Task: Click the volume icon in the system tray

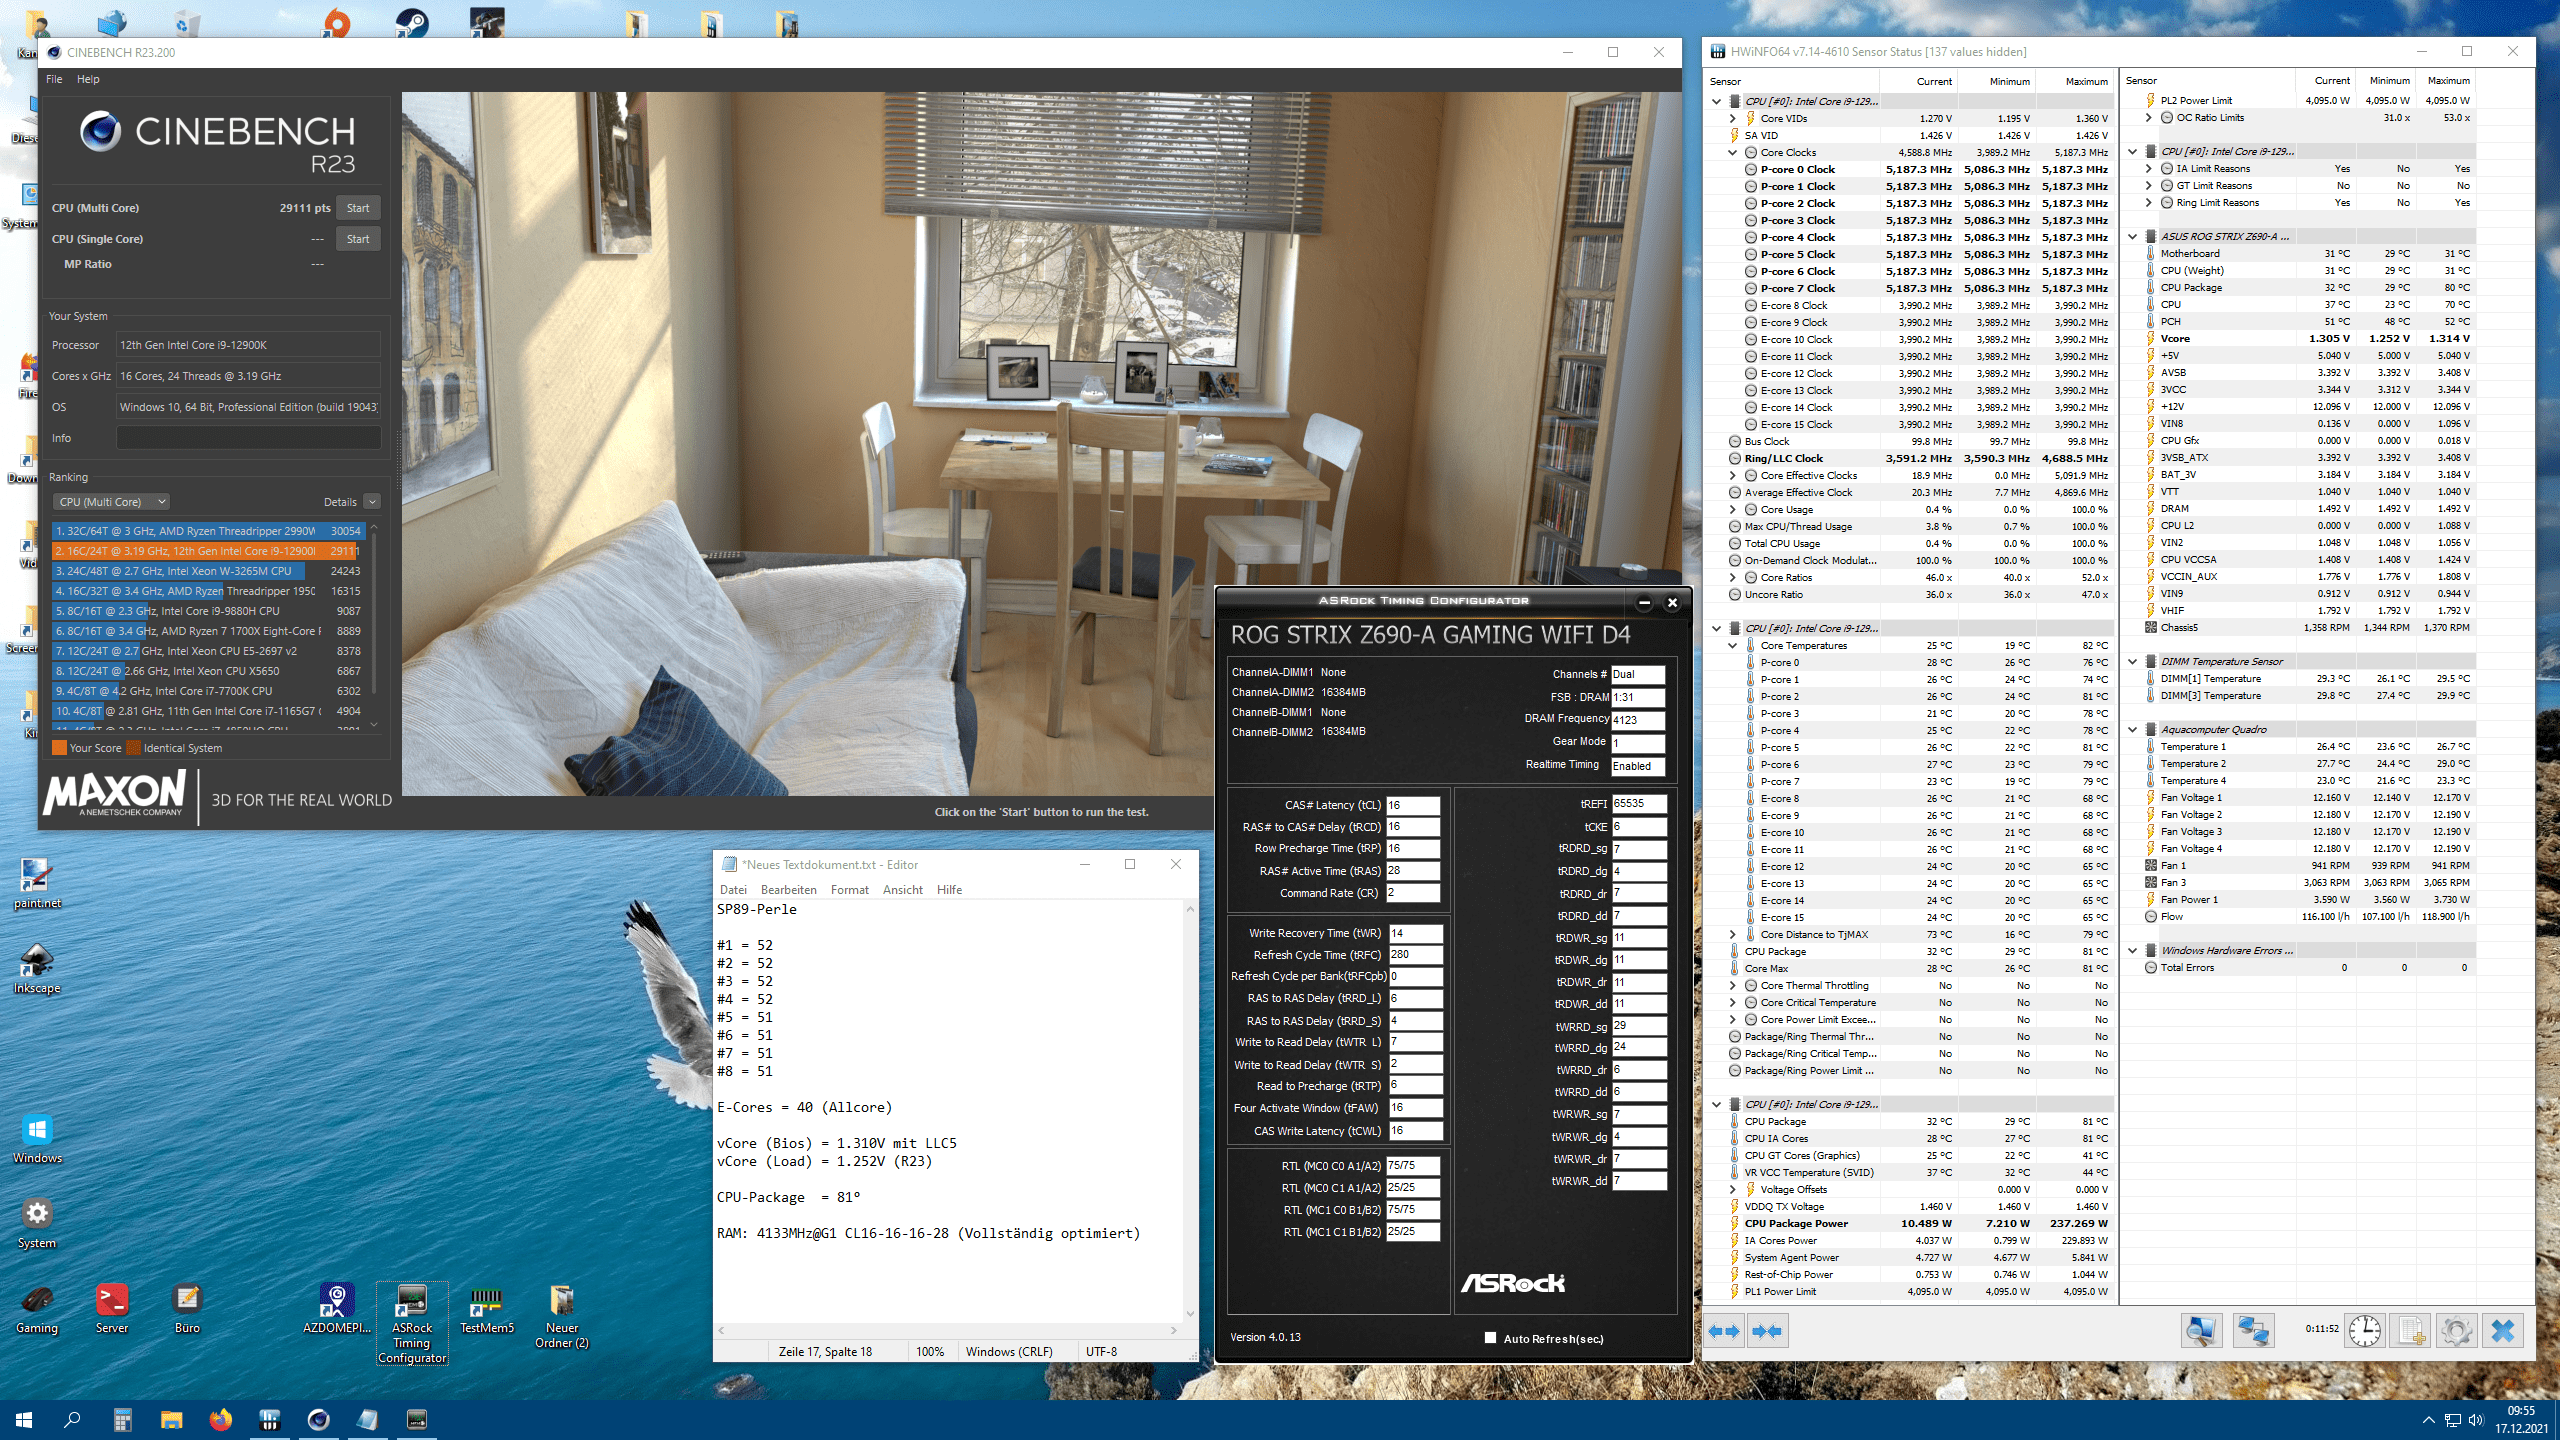Action: click(2476, 1420)
